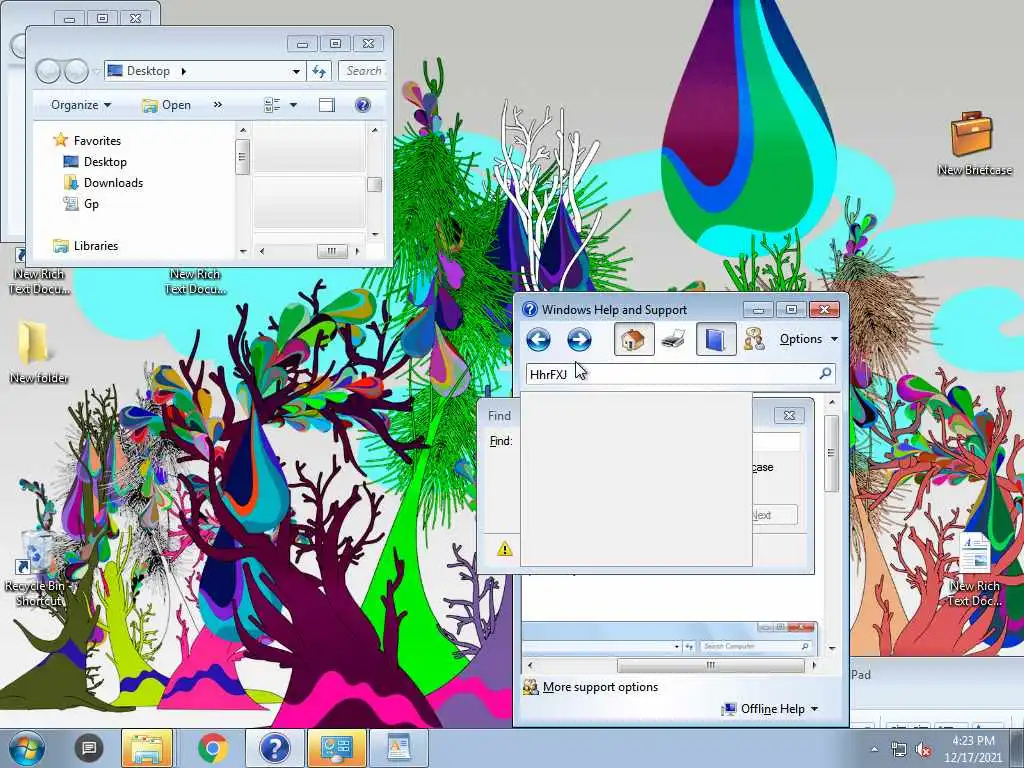Click the refresh button beside address bar
The width and height of the screenshot is (1024, 768).
tap(319, 71)
